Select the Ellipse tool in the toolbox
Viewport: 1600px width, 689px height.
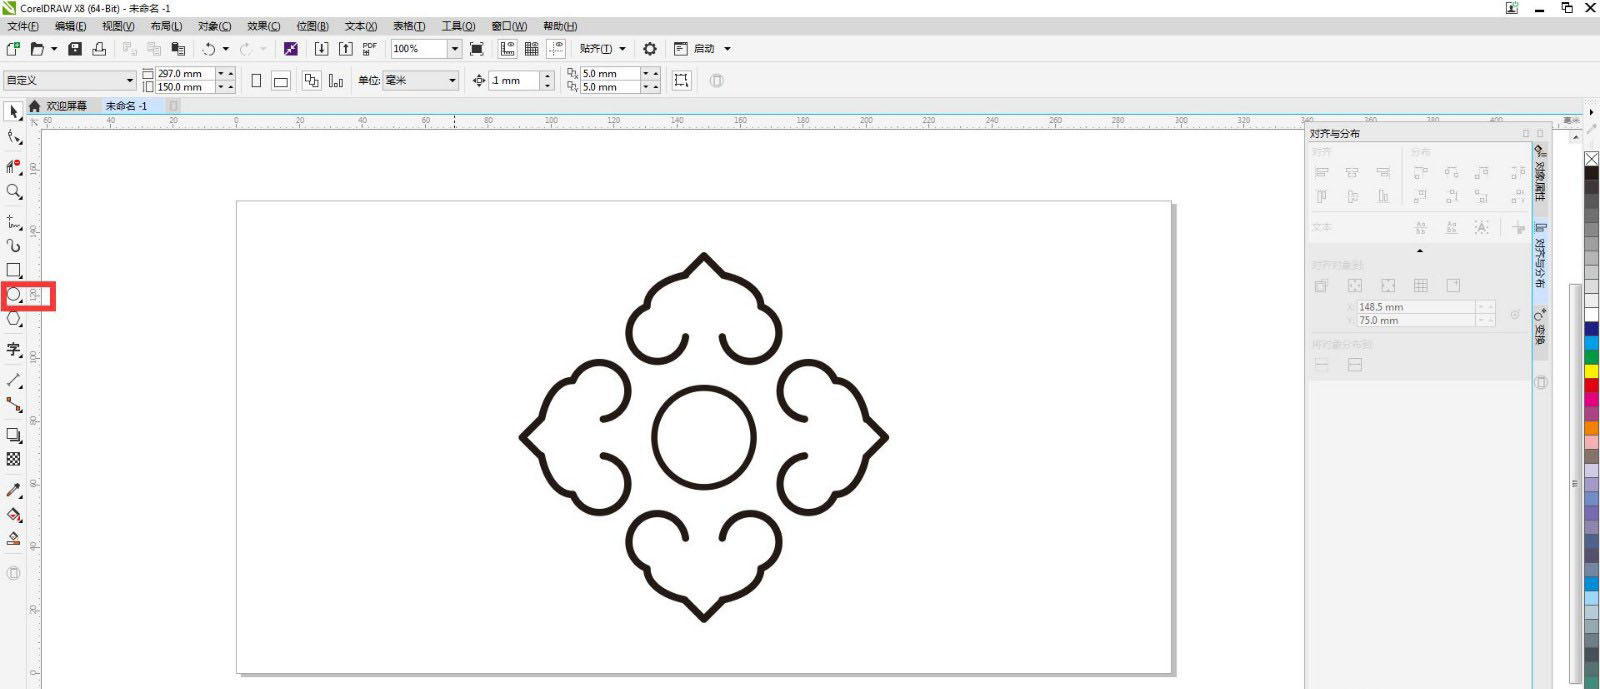[14, 295]
